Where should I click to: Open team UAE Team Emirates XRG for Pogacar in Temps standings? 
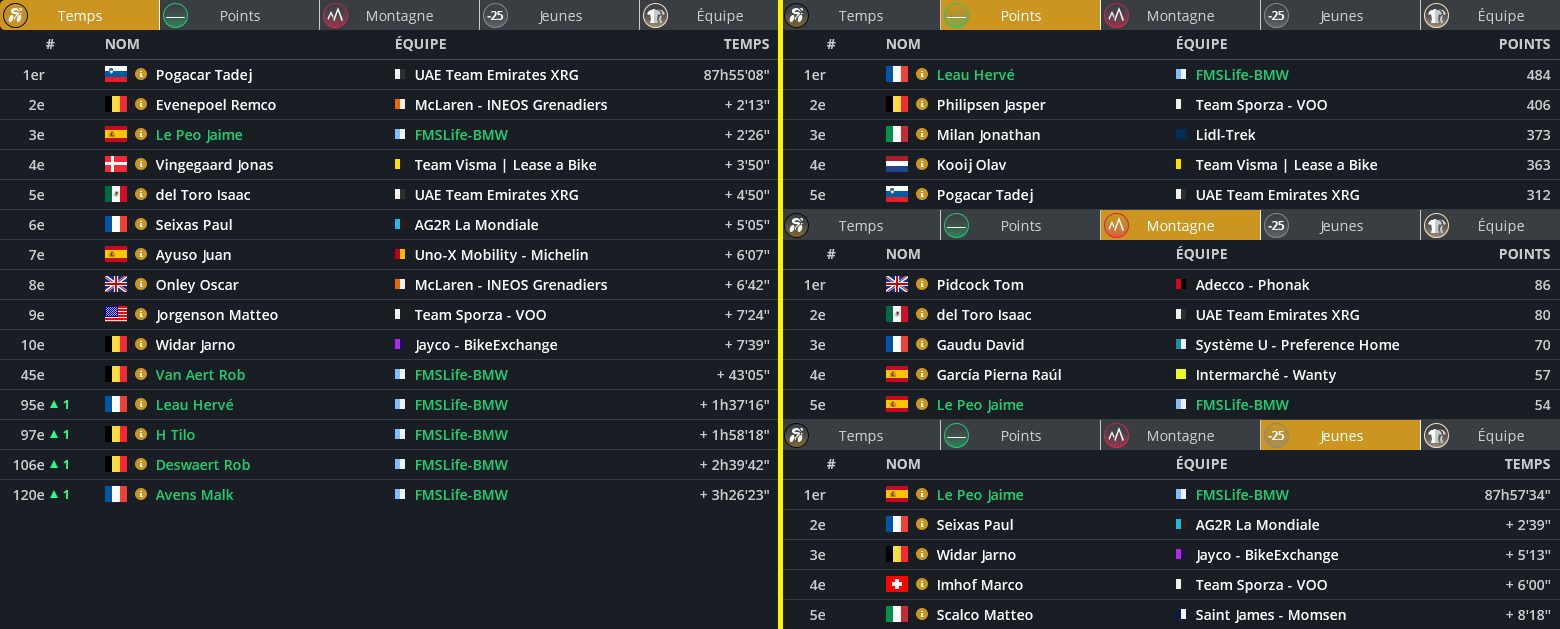click(496, 75)
